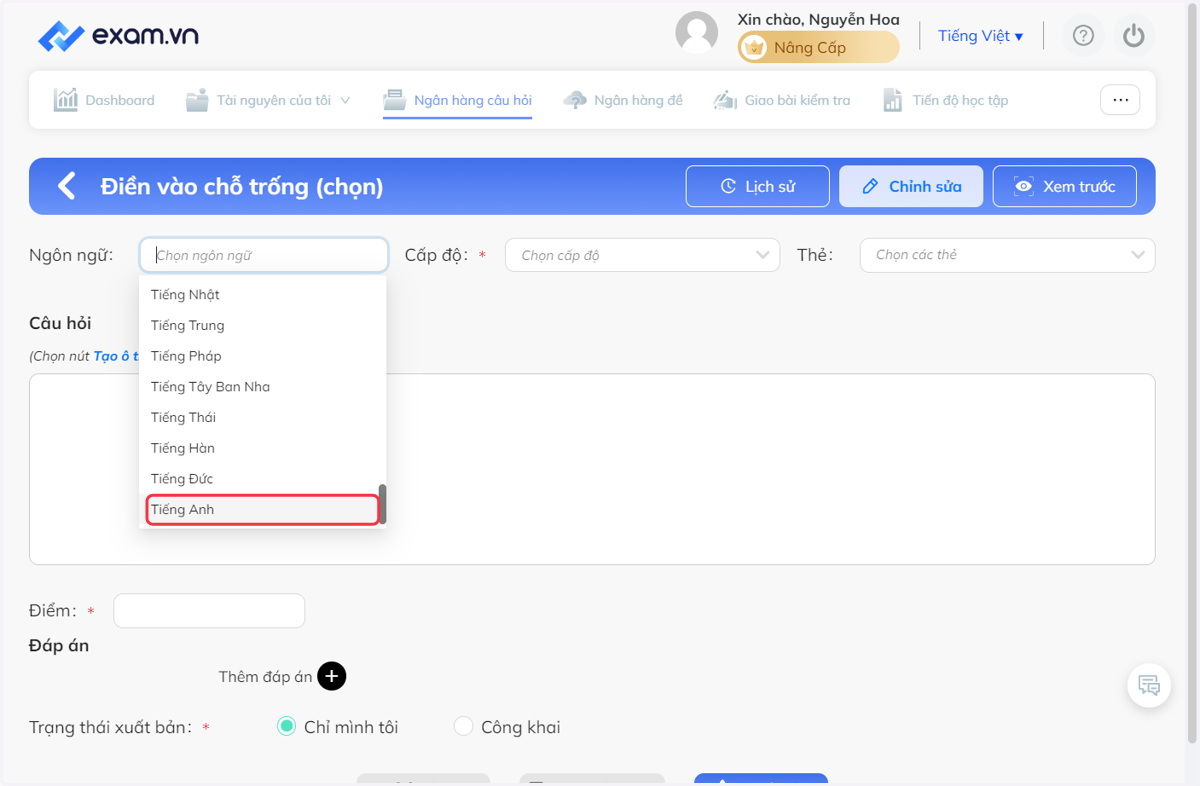
Task: Go to the Dashboard tab
Action: pos(104,100)
